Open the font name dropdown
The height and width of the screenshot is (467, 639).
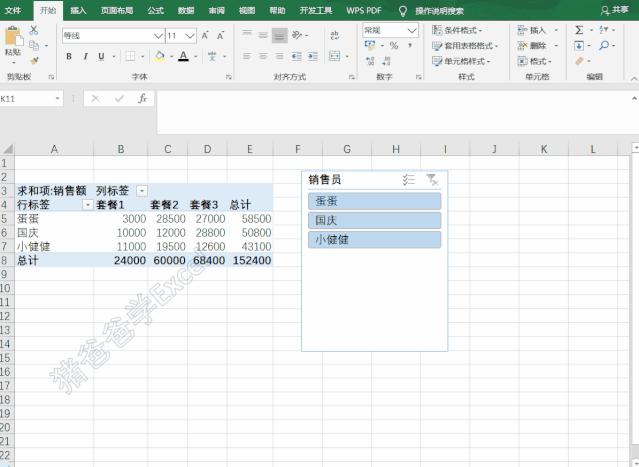[x=158, y=36]
